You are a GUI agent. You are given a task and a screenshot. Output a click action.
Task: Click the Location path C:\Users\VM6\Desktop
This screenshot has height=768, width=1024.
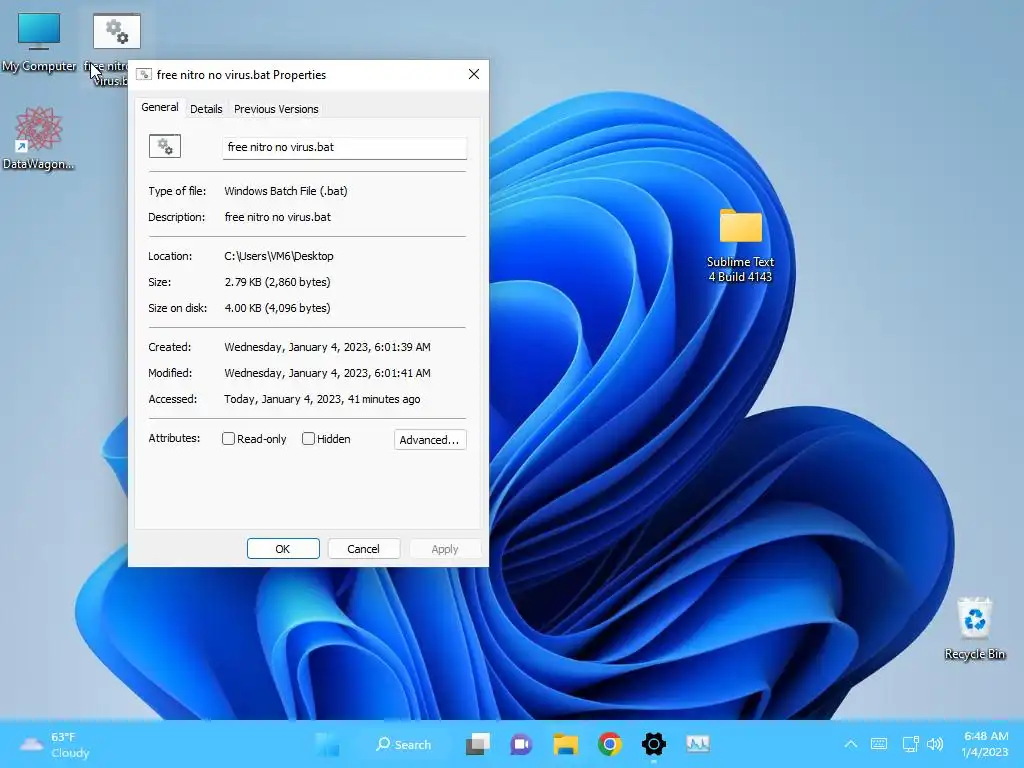pyautogui.click(x=279, y=256)
